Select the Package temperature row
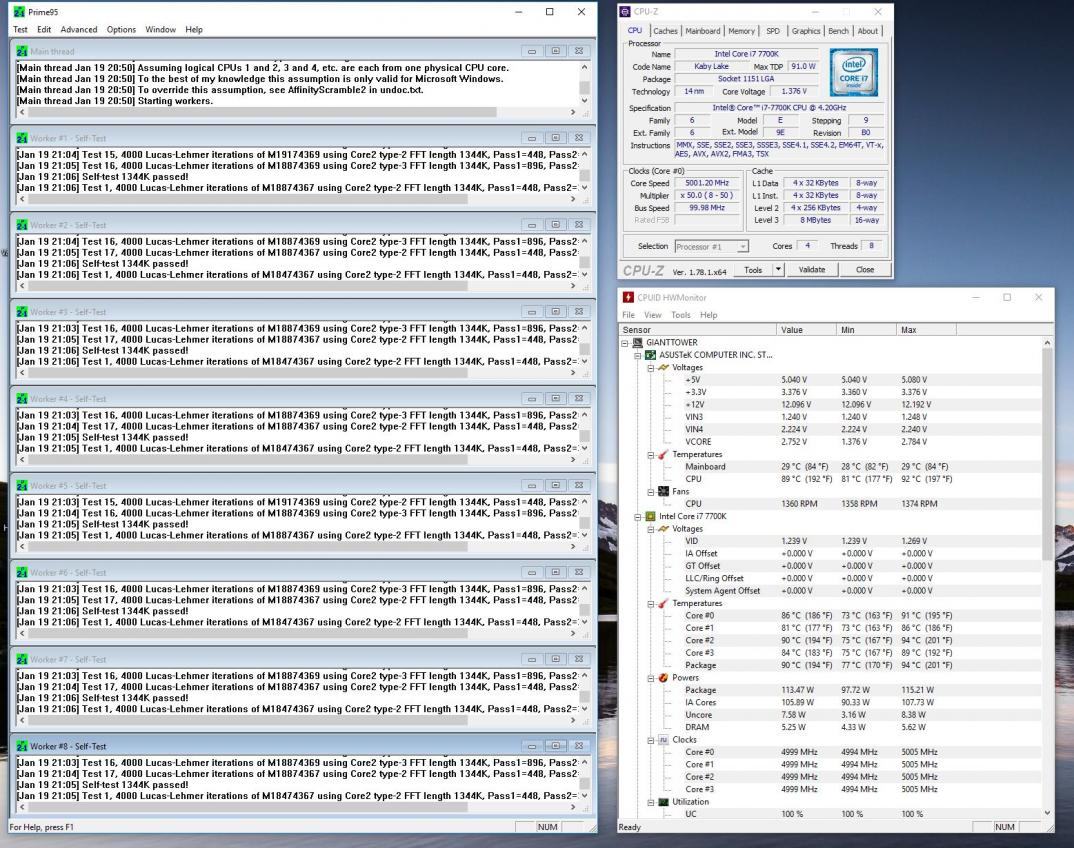The height and width of the screenshot is (848, 1074). [x=829, y=665]
